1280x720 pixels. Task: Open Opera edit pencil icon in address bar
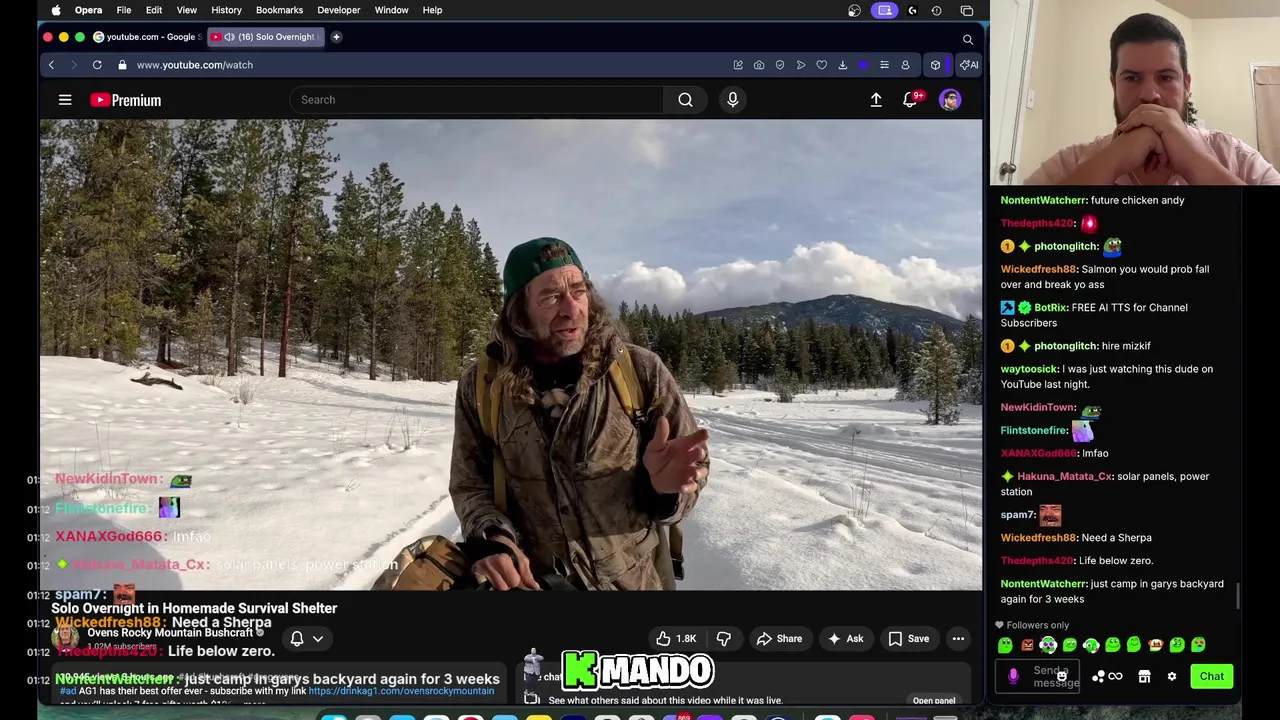(x=738, y=65)
